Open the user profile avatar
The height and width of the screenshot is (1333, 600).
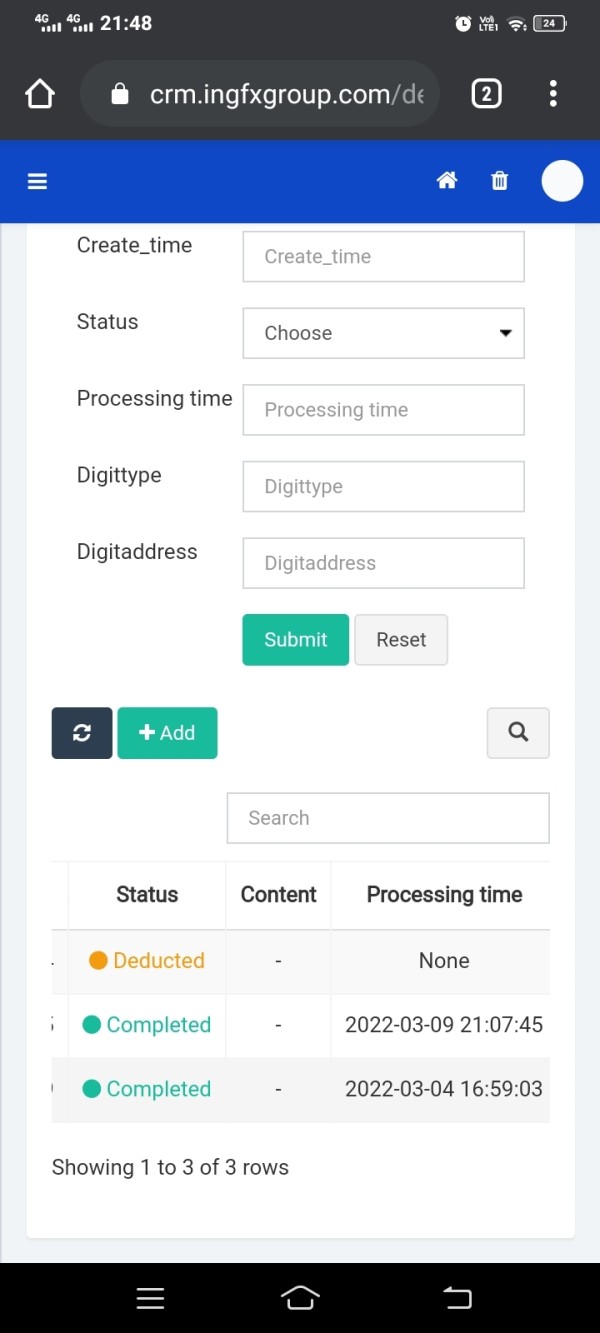[562, 181]
